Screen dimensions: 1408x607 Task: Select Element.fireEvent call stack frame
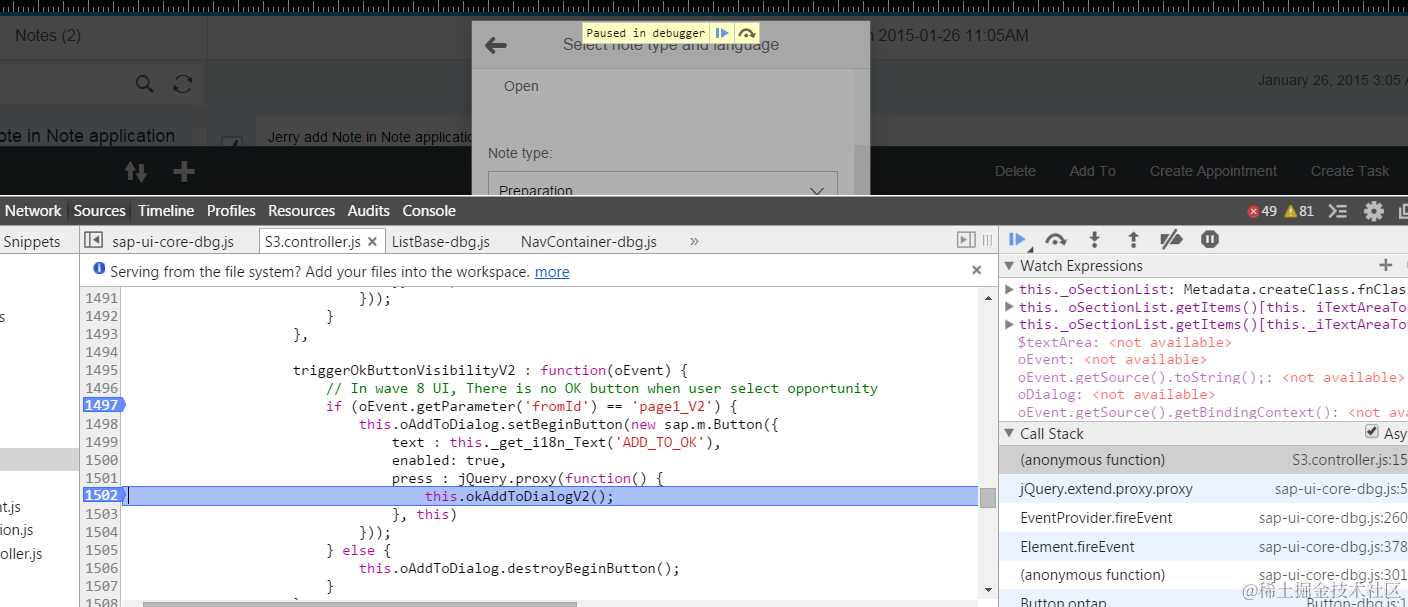click(1203, 547)
